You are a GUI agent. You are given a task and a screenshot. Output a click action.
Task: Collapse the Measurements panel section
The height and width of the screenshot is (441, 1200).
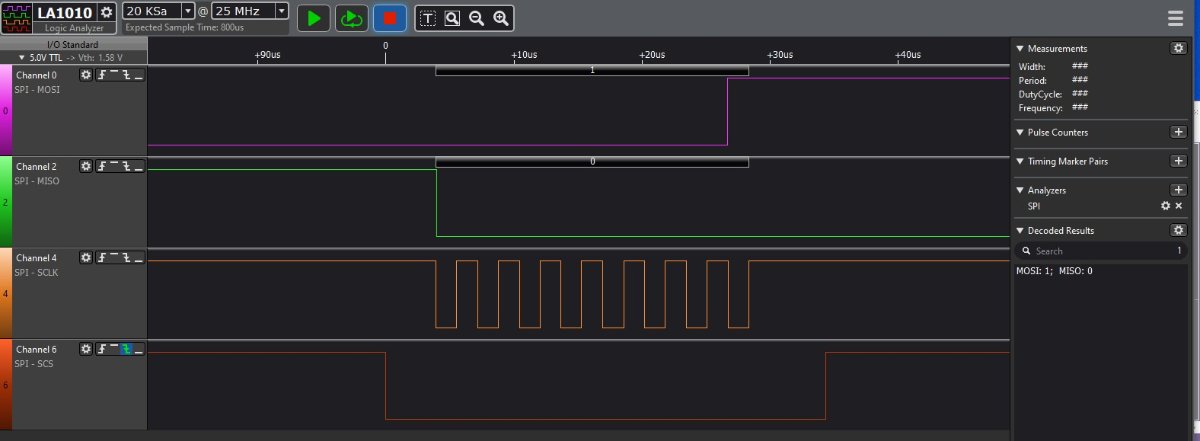click(1020, 48)
